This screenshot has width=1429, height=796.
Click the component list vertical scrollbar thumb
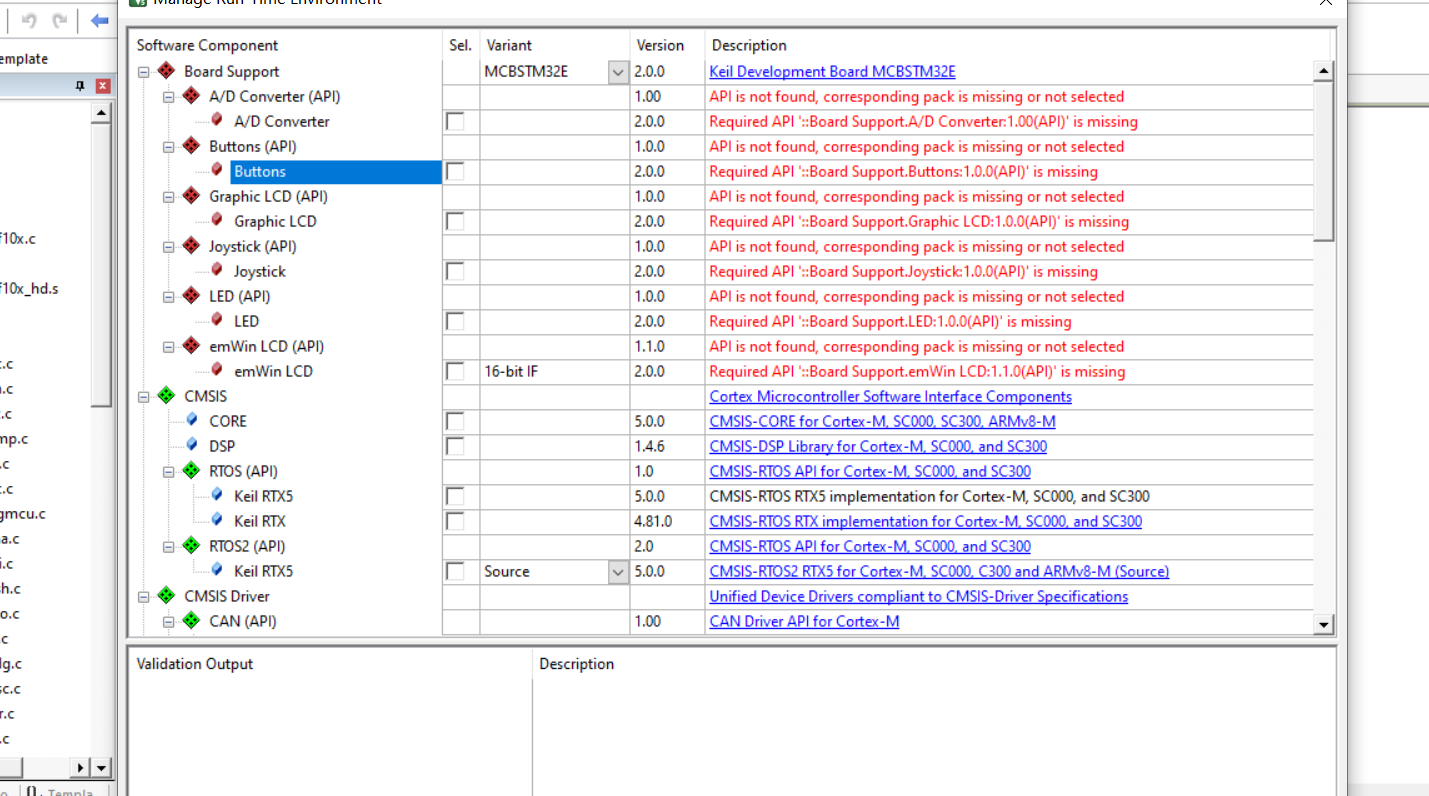pyautogui.click(x=1324, y=161)
